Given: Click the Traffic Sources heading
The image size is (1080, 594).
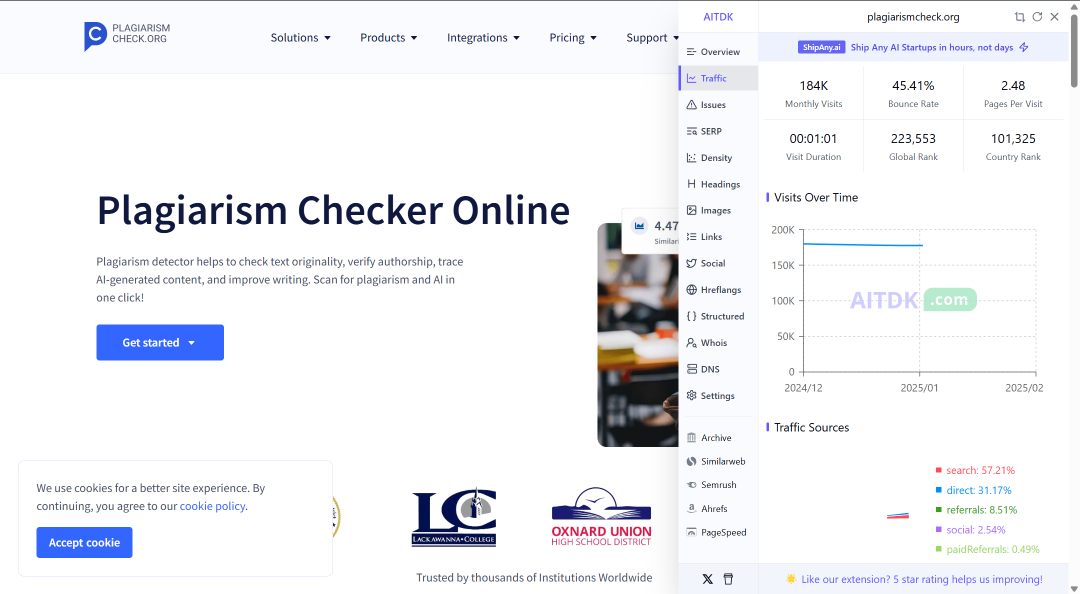Looking at the screenshot, I should tap(811, 427).
